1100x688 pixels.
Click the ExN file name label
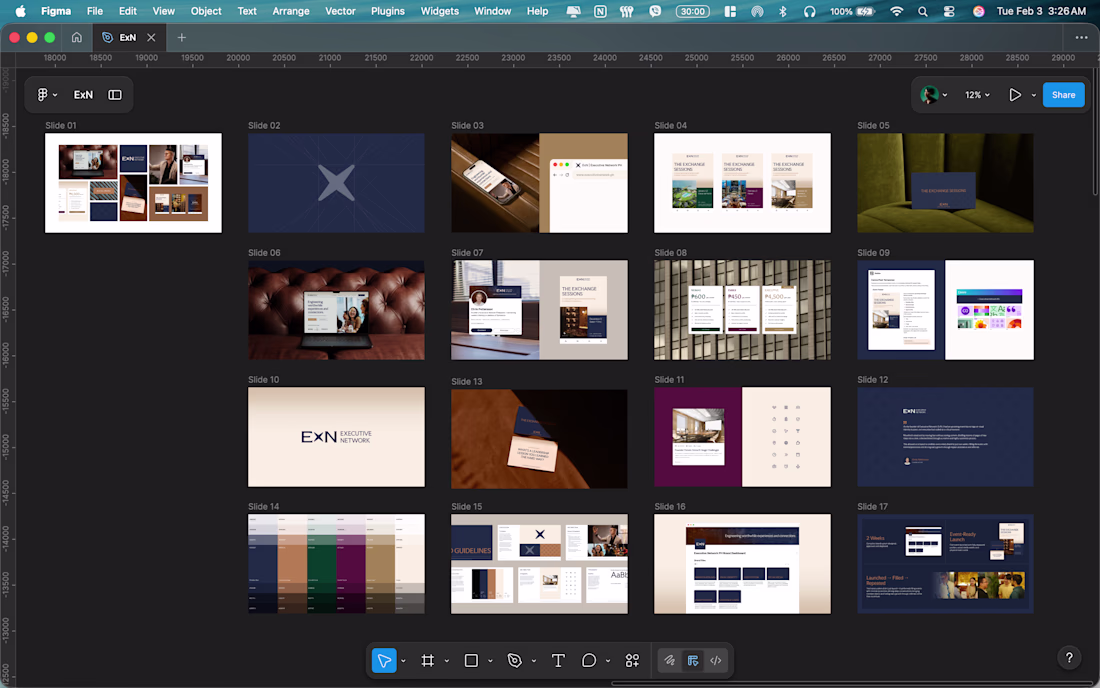pyautogui.click(x=83, y=95)
